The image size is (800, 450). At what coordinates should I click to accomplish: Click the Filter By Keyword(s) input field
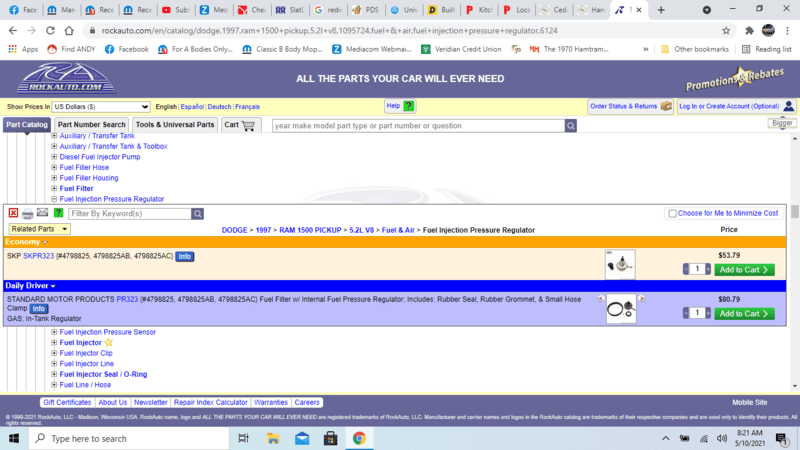[x=128, y=213]
